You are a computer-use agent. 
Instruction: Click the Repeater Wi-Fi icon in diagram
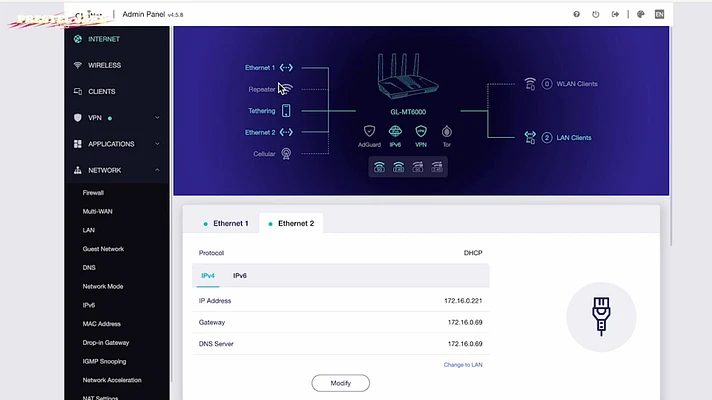(x=287, y=89)
